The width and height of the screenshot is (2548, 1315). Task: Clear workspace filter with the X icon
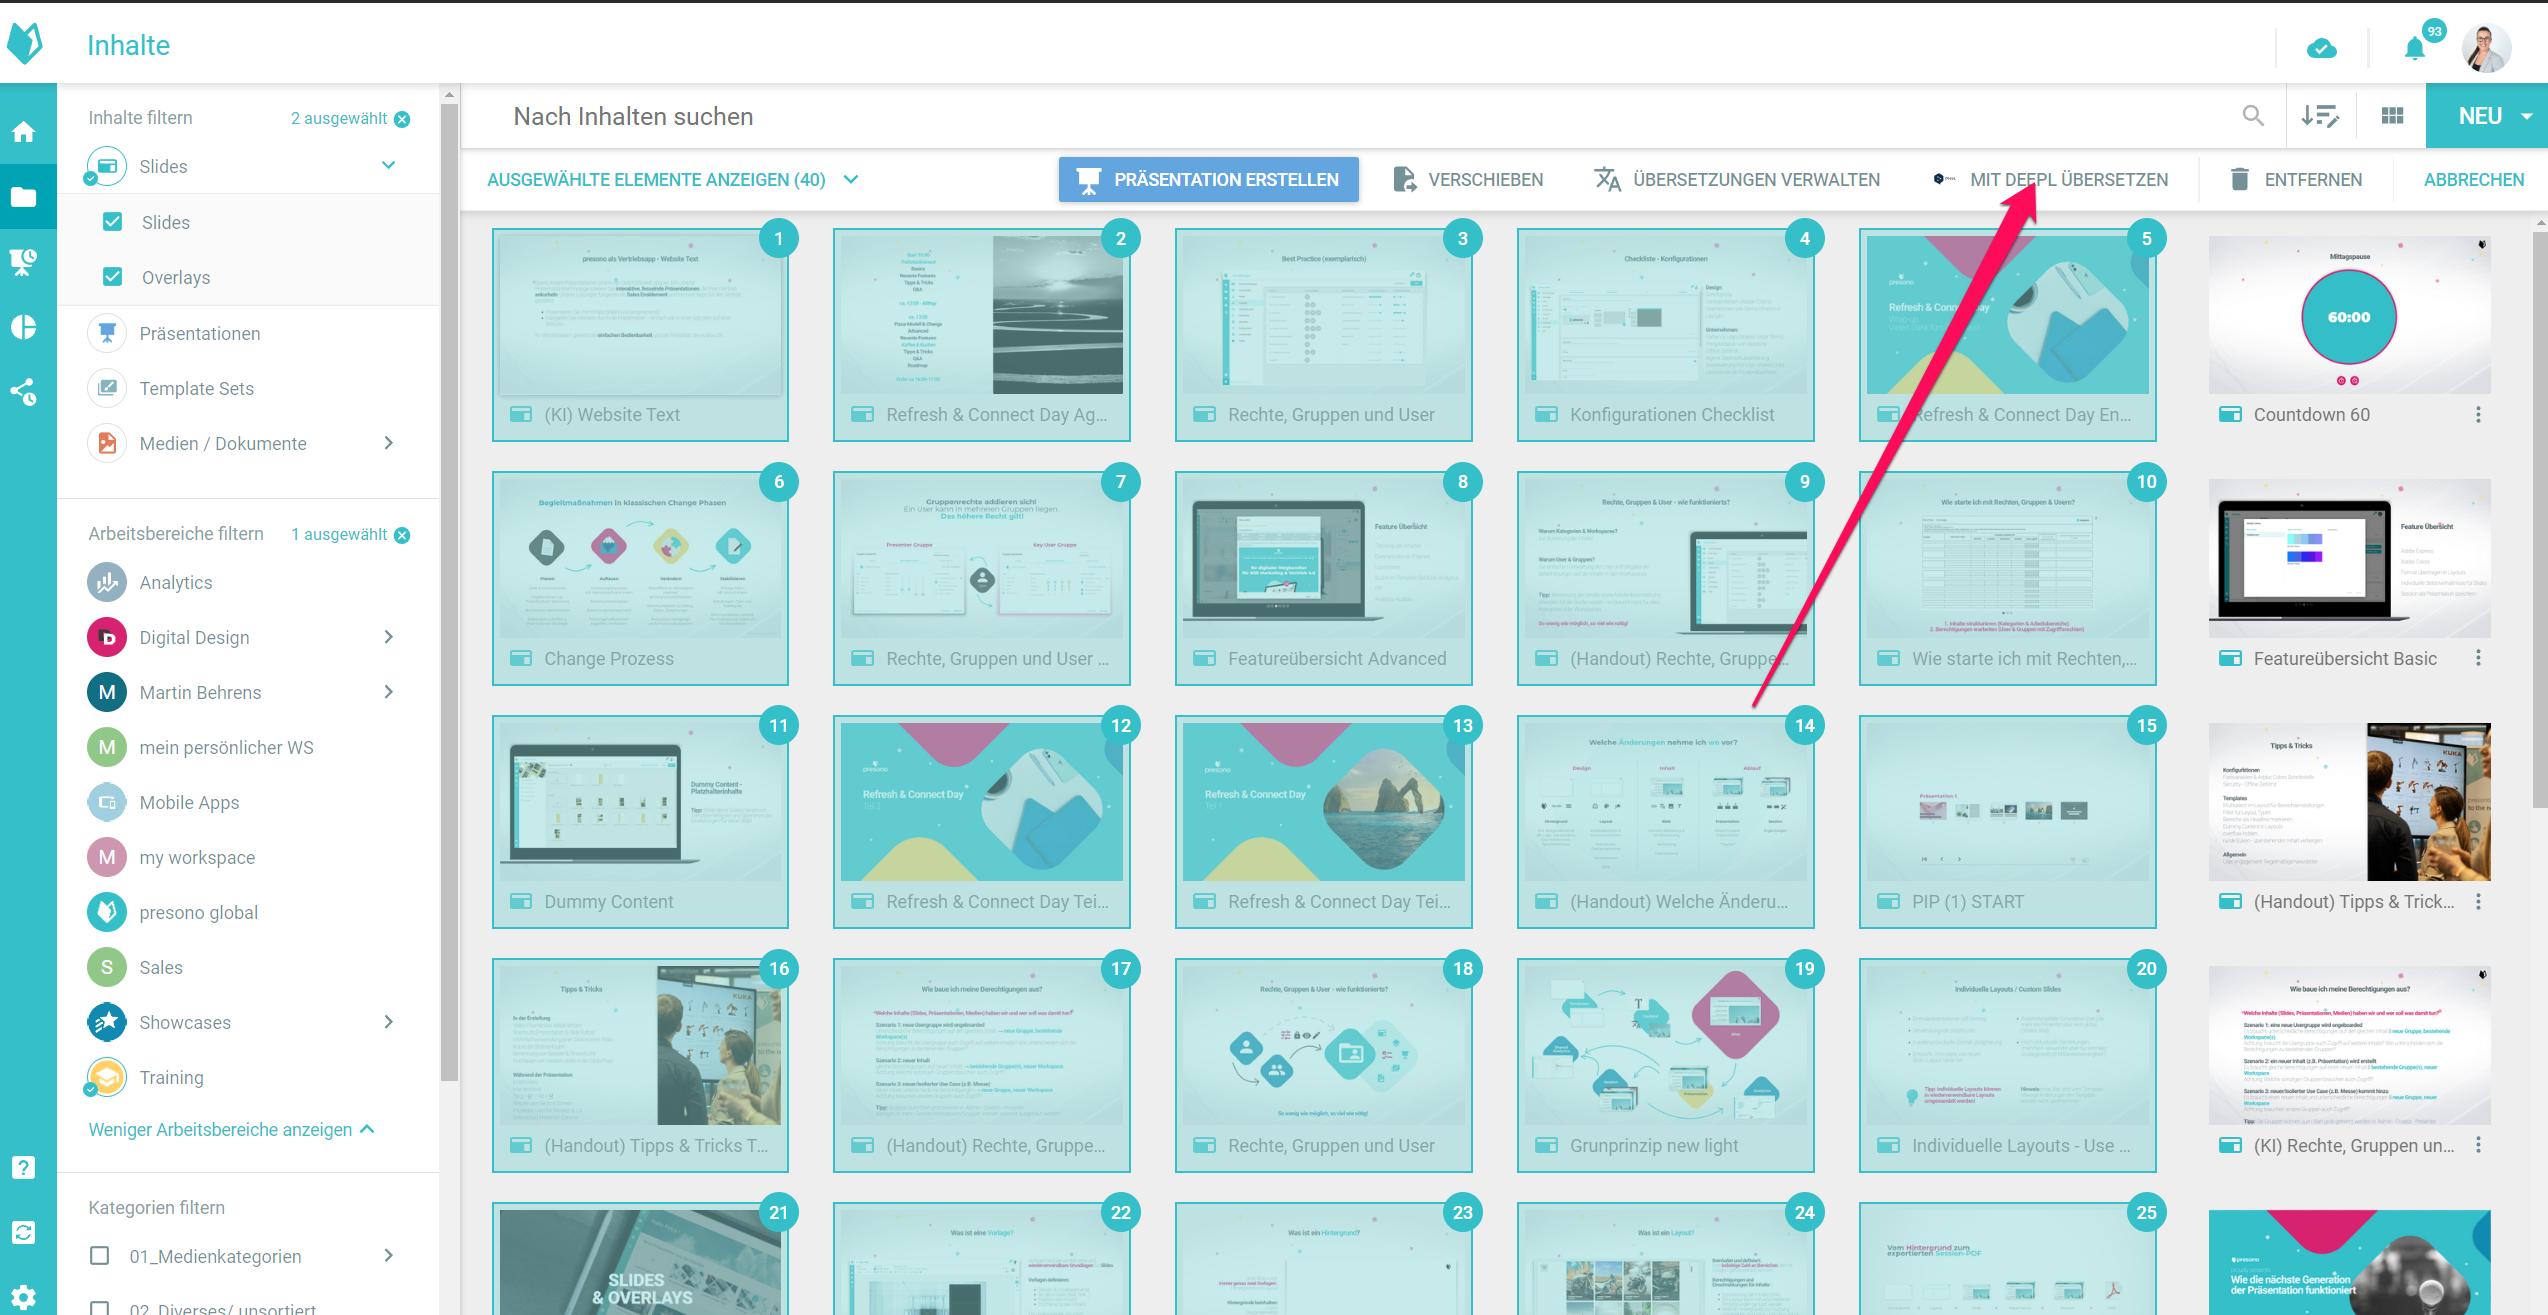pos(402,535)
